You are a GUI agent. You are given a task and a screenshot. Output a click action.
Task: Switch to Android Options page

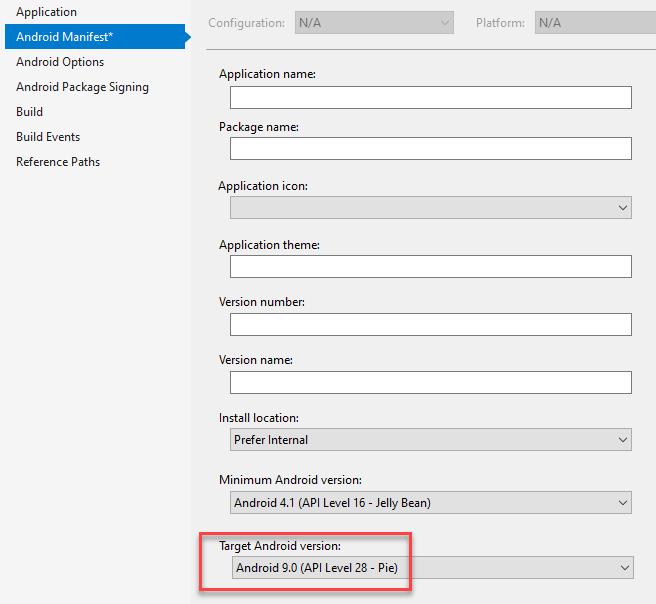(x=60, y=62)
